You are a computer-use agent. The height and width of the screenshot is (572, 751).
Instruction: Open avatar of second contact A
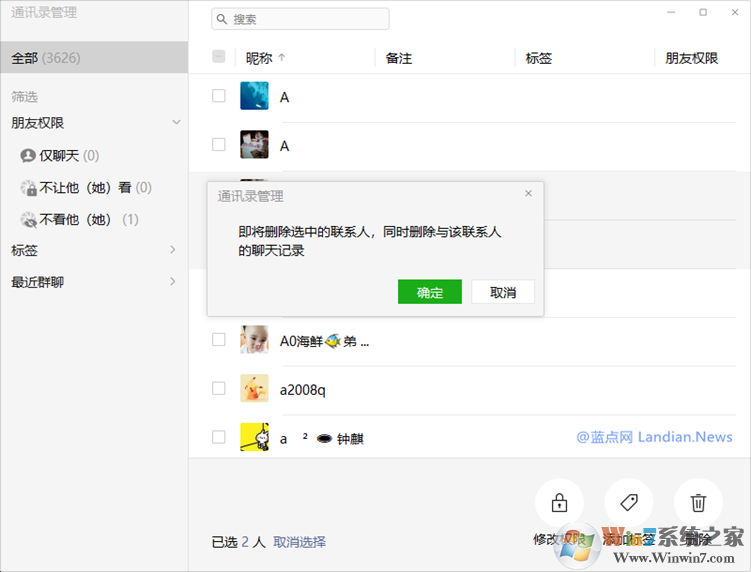tap(254, 144)
